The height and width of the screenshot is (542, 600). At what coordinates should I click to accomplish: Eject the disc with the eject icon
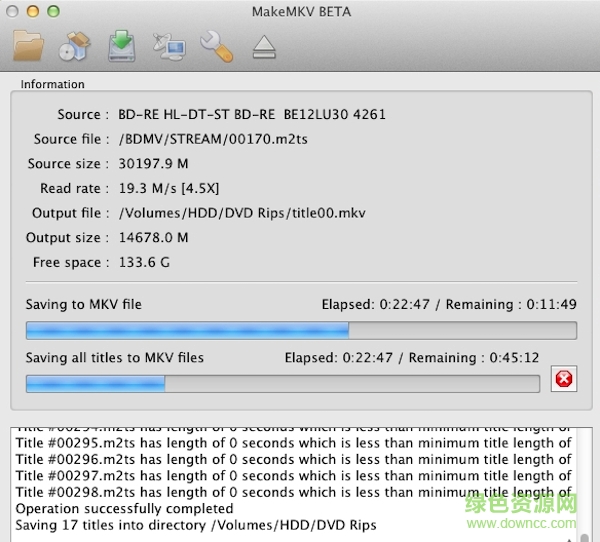(264, 46)
